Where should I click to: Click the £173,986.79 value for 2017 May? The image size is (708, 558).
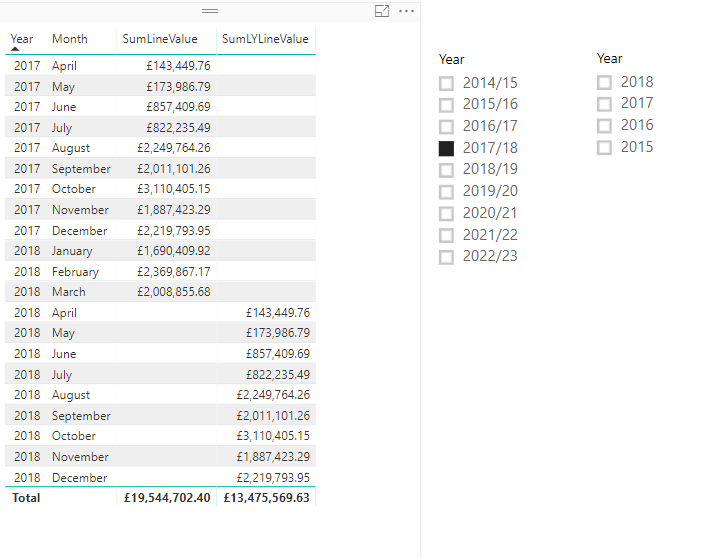178,86
